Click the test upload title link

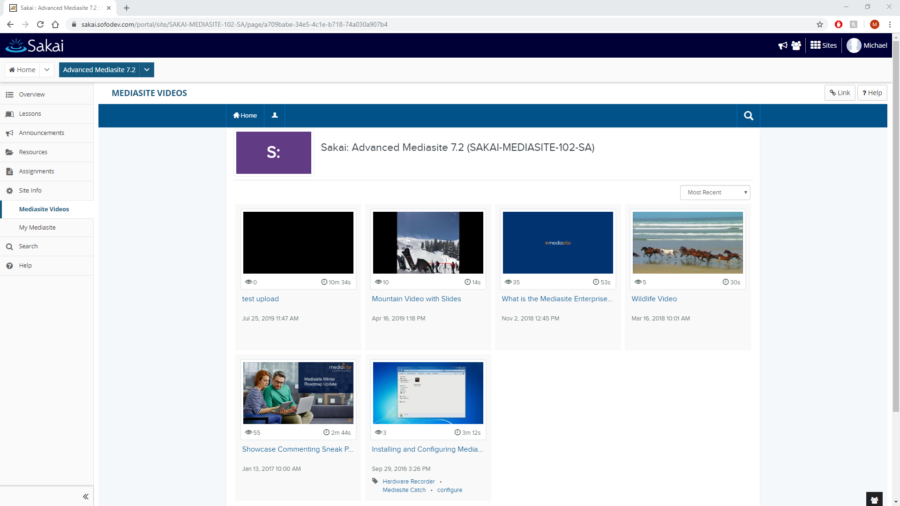pyautogui.click(x=261, y=299)
